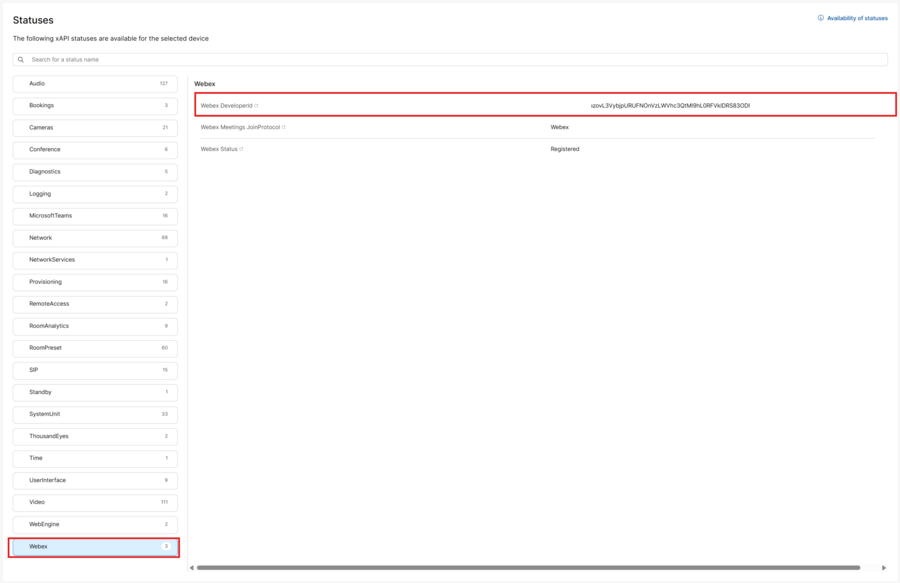Click the DeveloperId value string
Viewport: 900px width, 583px height.
[x=670, y=106]
